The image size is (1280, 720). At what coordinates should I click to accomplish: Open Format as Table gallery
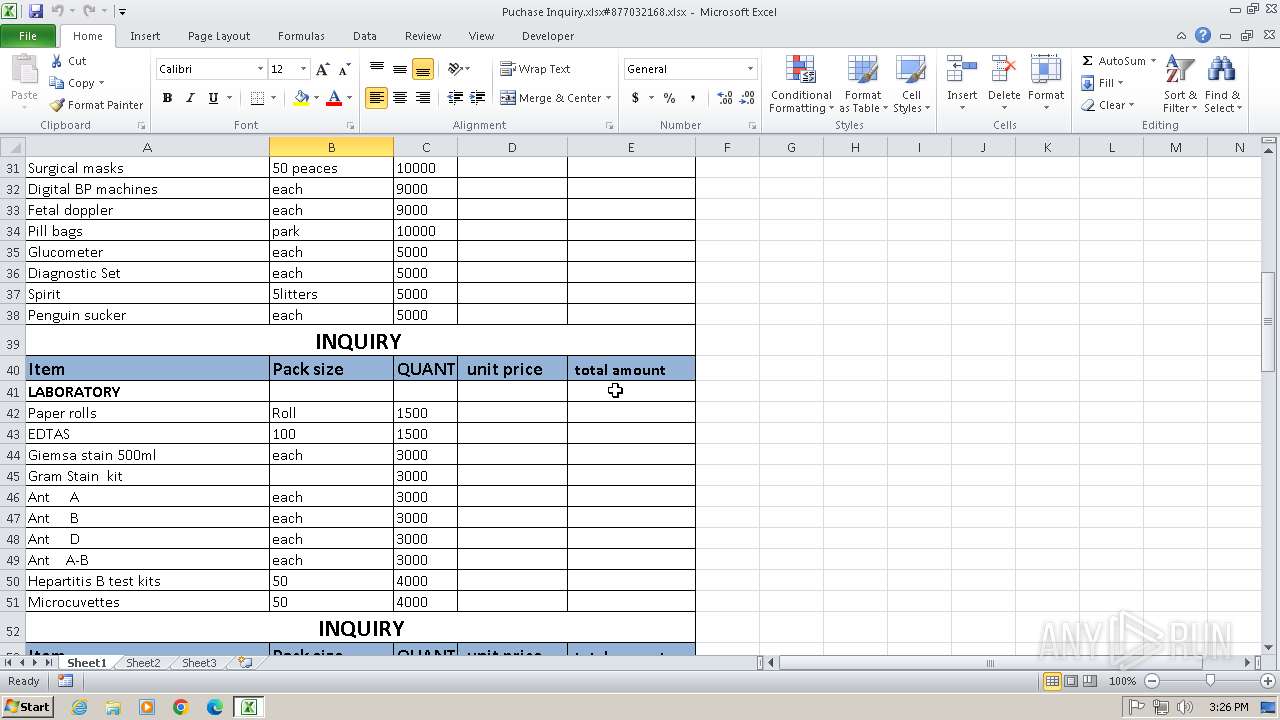[863, 85]
